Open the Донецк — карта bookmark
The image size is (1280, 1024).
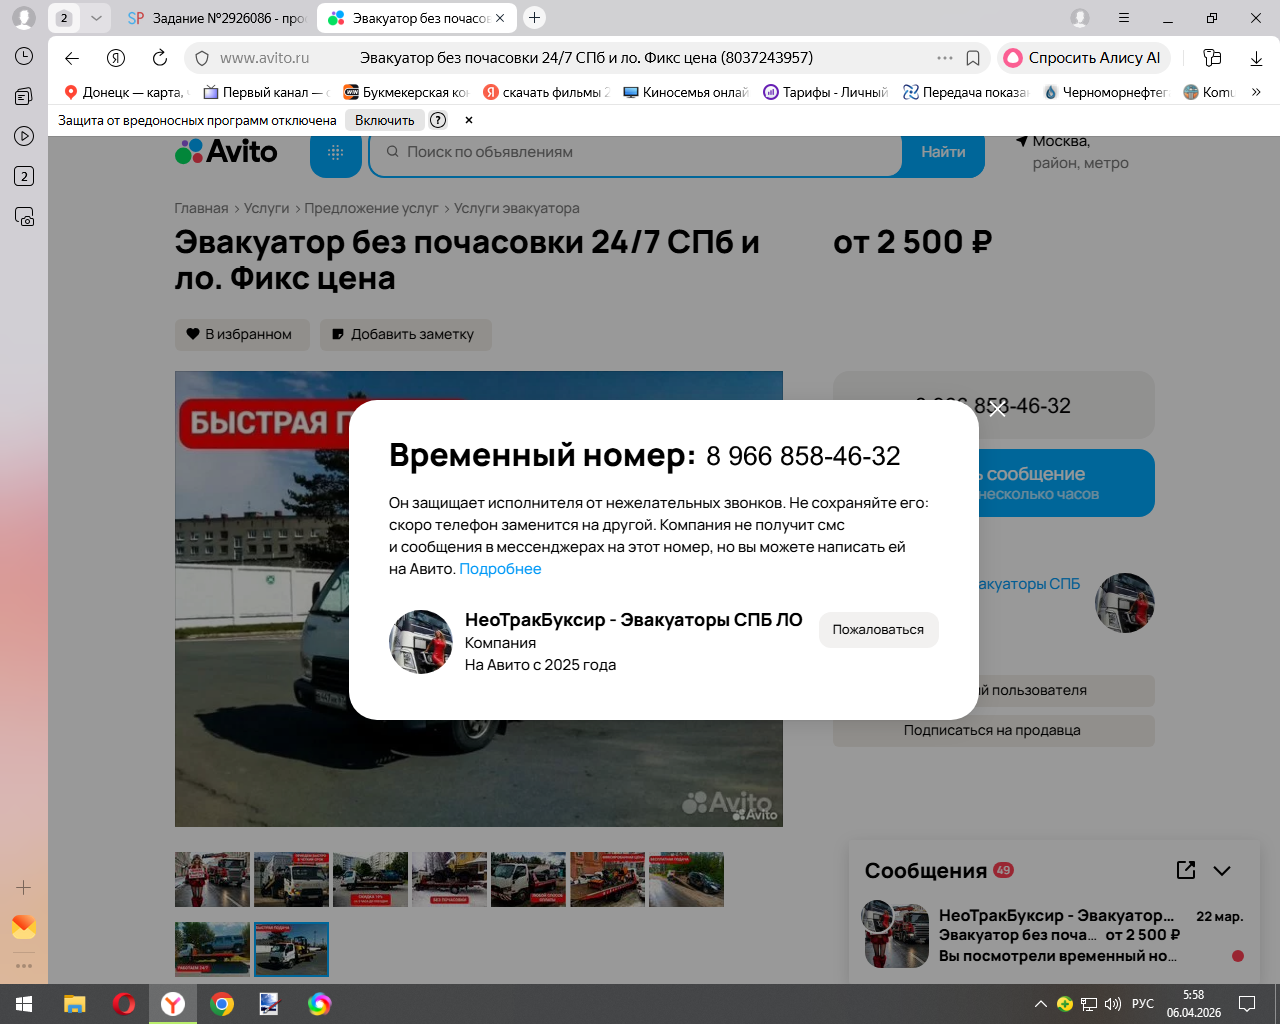[x=124, y=92]
